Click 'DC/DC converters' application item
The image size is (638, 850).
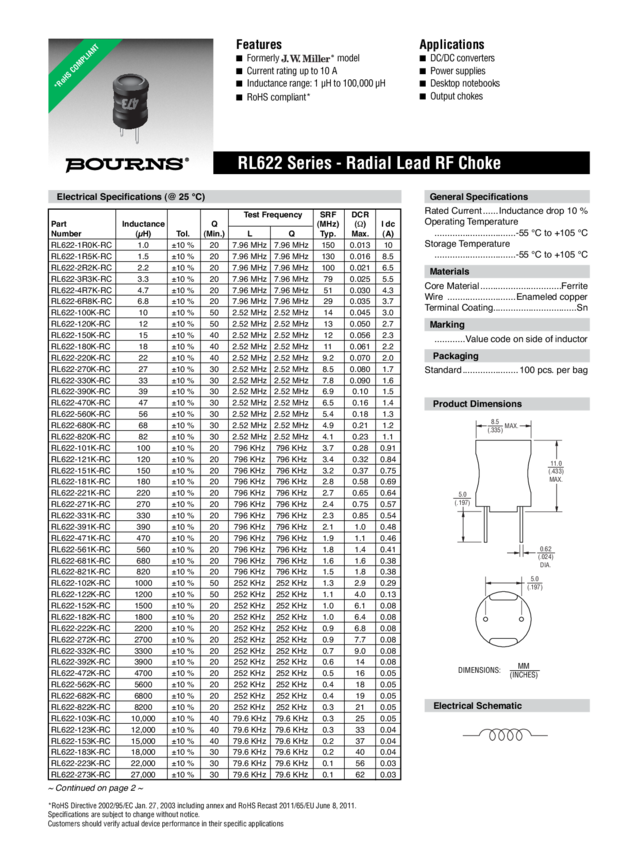click(x=462, y=58)
